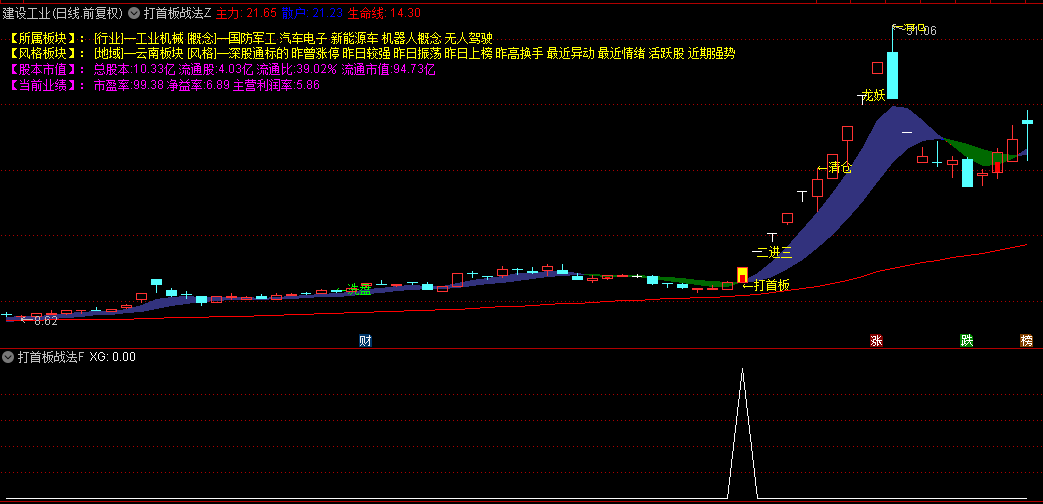
Task: Click the XG: 0.00 value
Action: 112,357
